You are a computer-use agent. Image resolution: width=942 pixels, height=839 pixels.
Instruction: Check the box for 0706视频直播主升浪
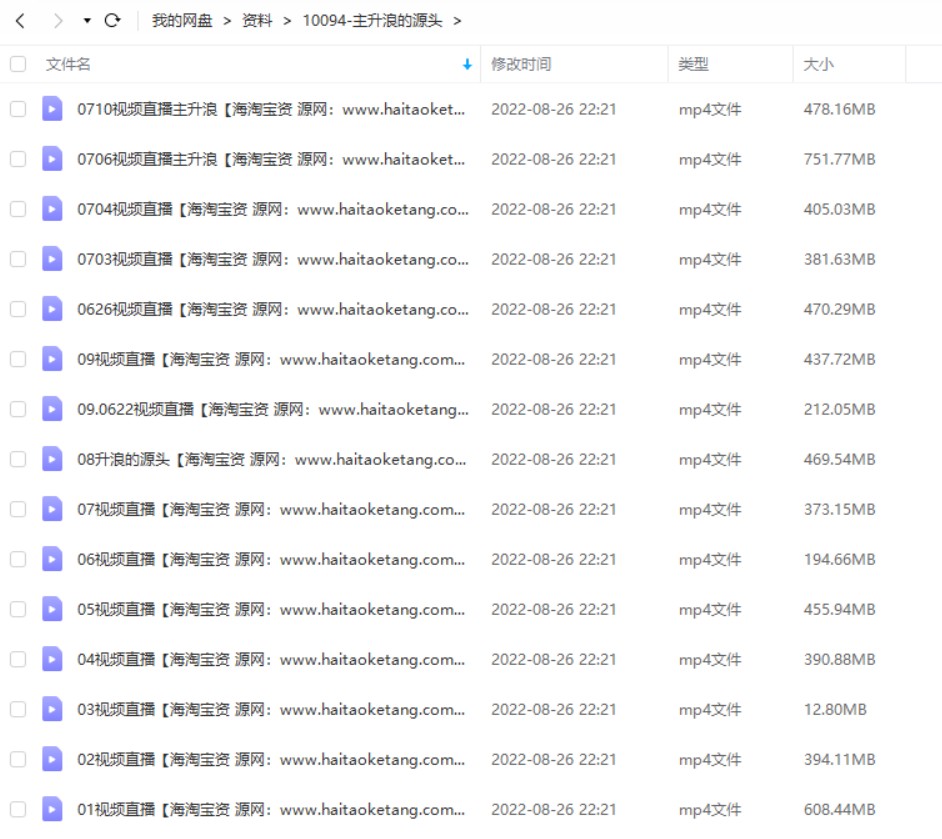coord(18,159)
